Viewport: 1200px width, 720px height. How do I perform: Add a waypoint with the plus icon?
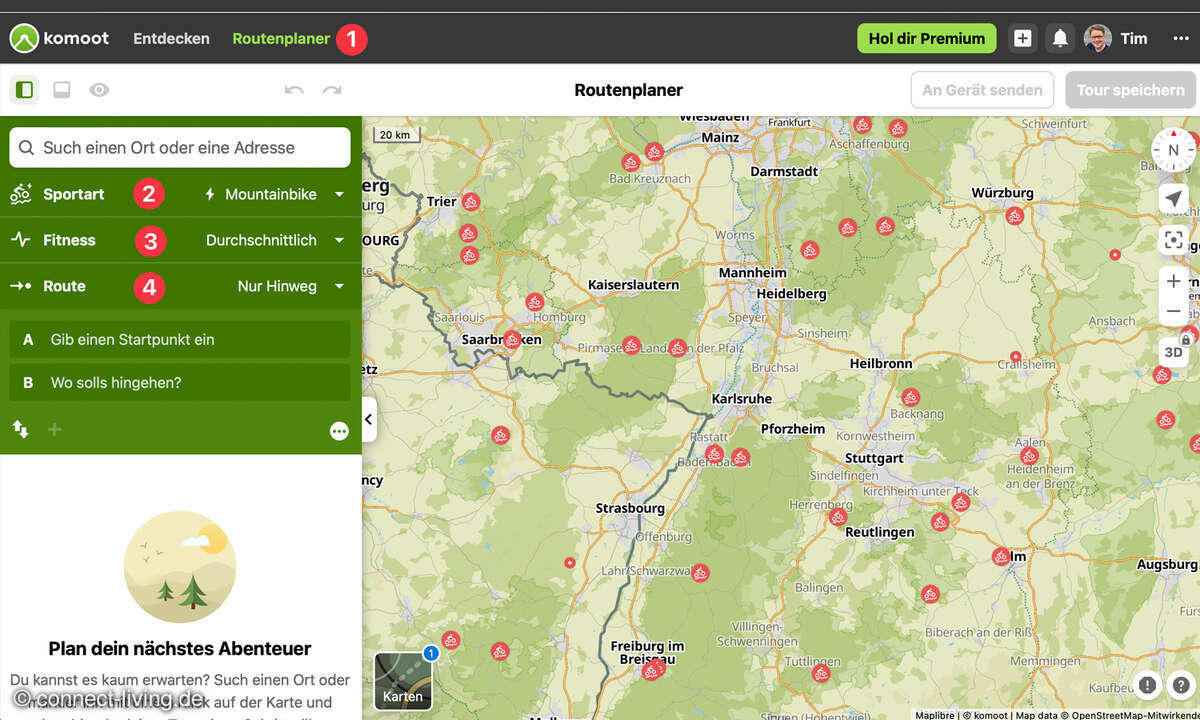[x=55, y=430]
